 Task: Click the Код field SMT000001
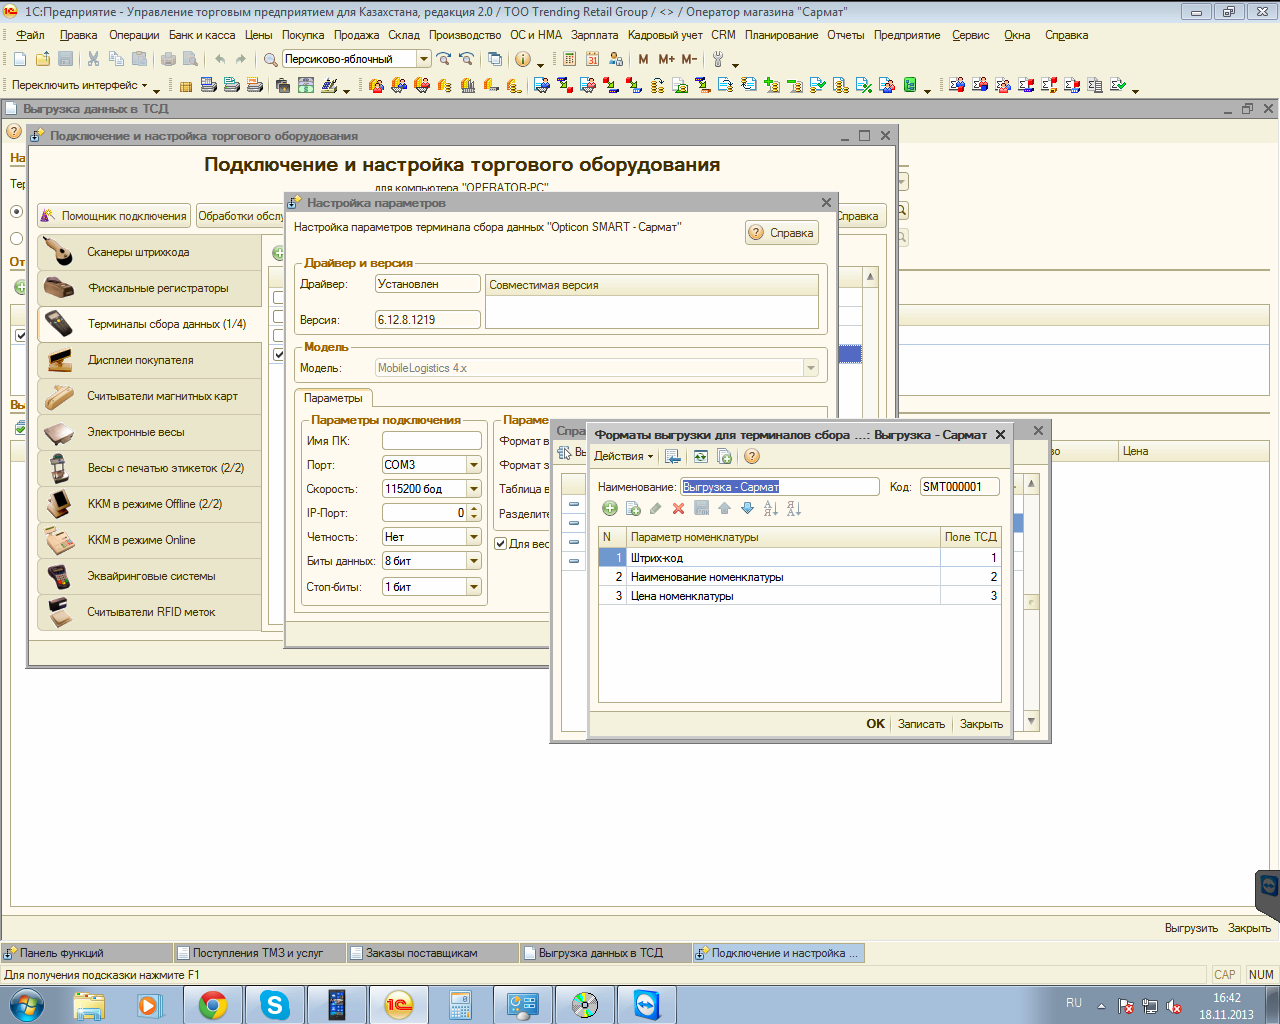960,487
